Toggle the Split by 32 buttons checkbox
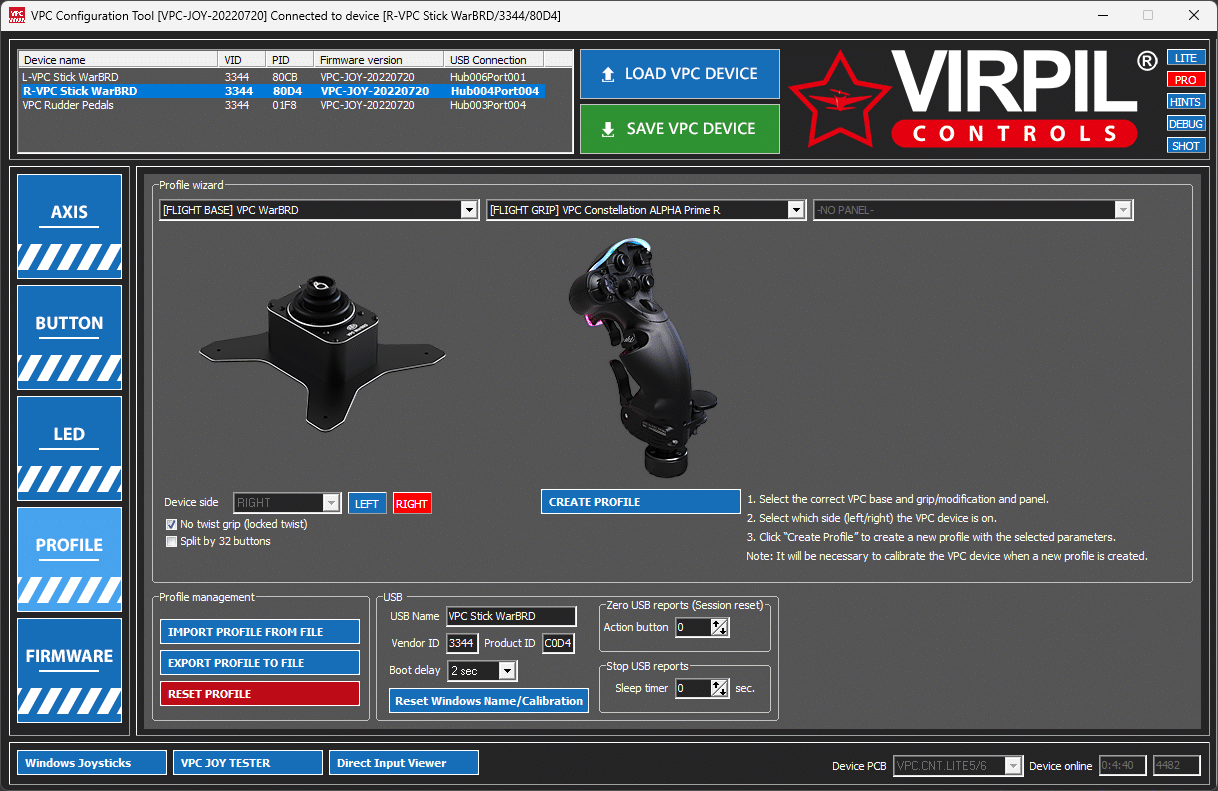This screenshot has width=1218, height=791. click(x=171, y=541)
